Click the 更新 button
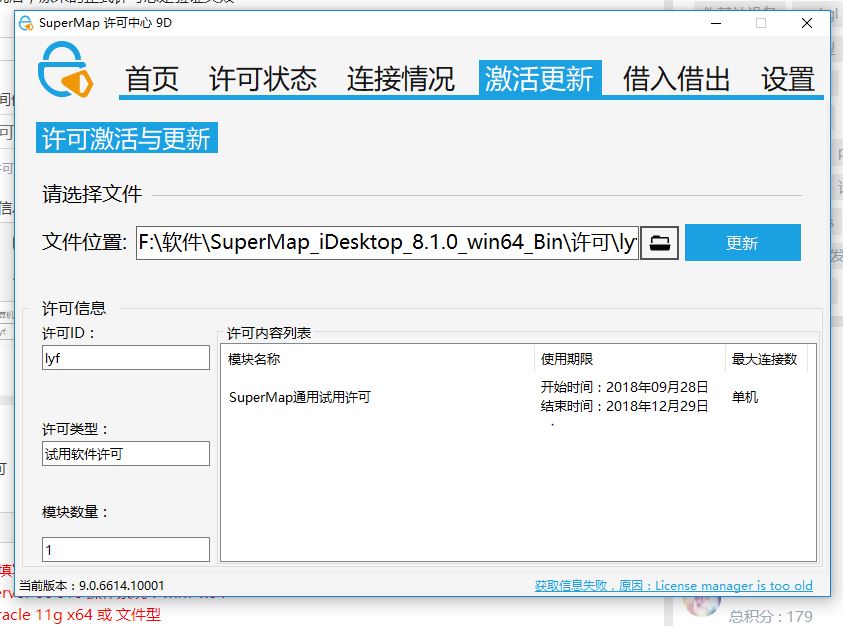The image size is (843, 626). tap(742, 243)
